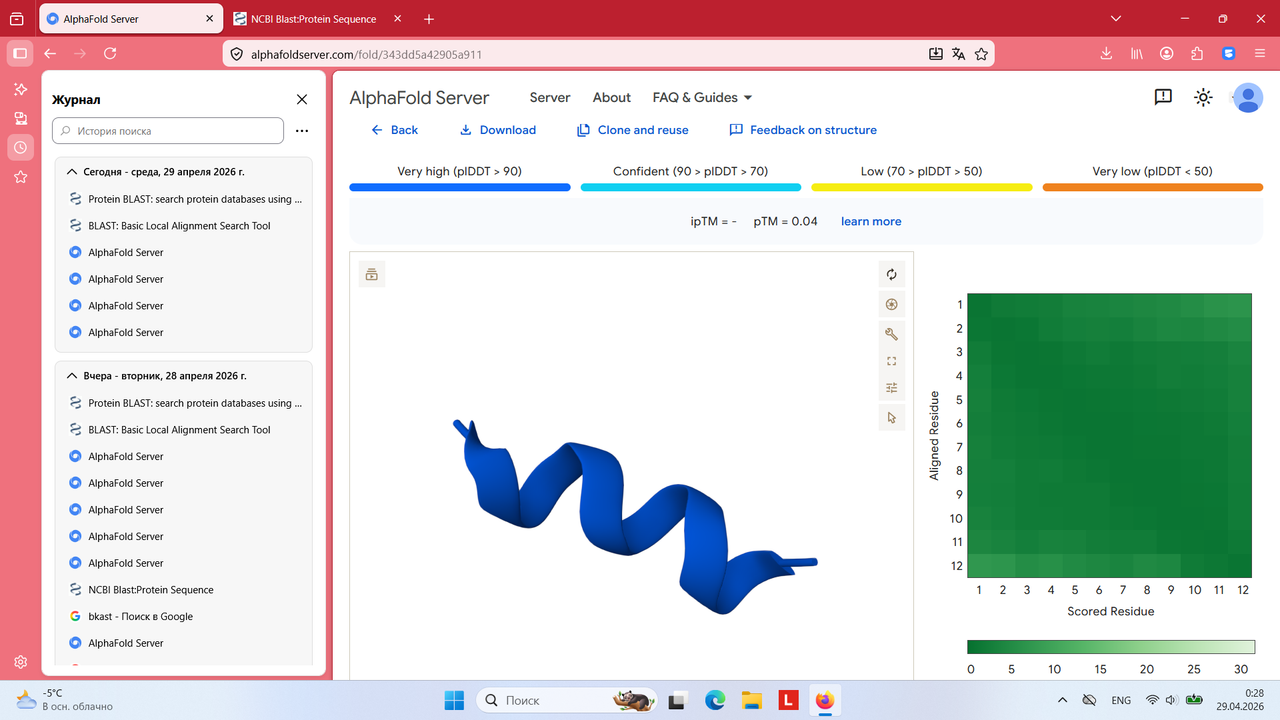This screenshot has width=1280, height=720.
Task: Open the NCBI Blast:Protein Sequence history entry
Action: (151, 590)
